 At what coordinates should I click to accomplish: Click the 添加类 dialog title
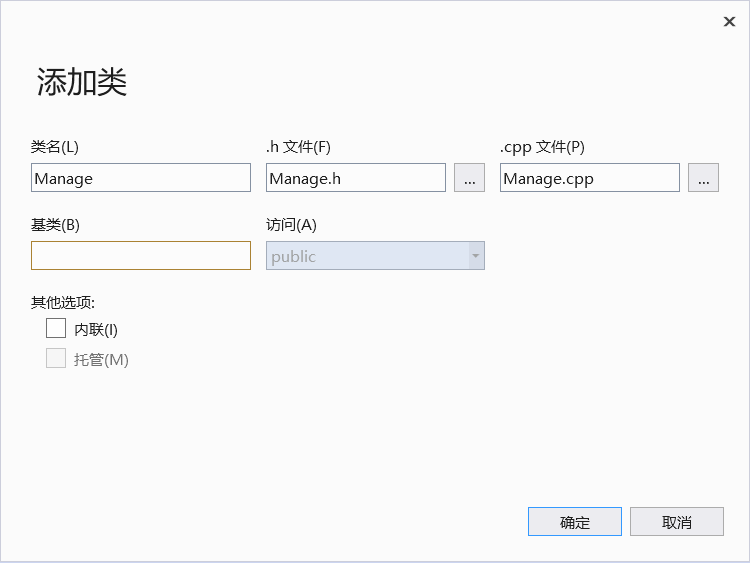(82, 82)
